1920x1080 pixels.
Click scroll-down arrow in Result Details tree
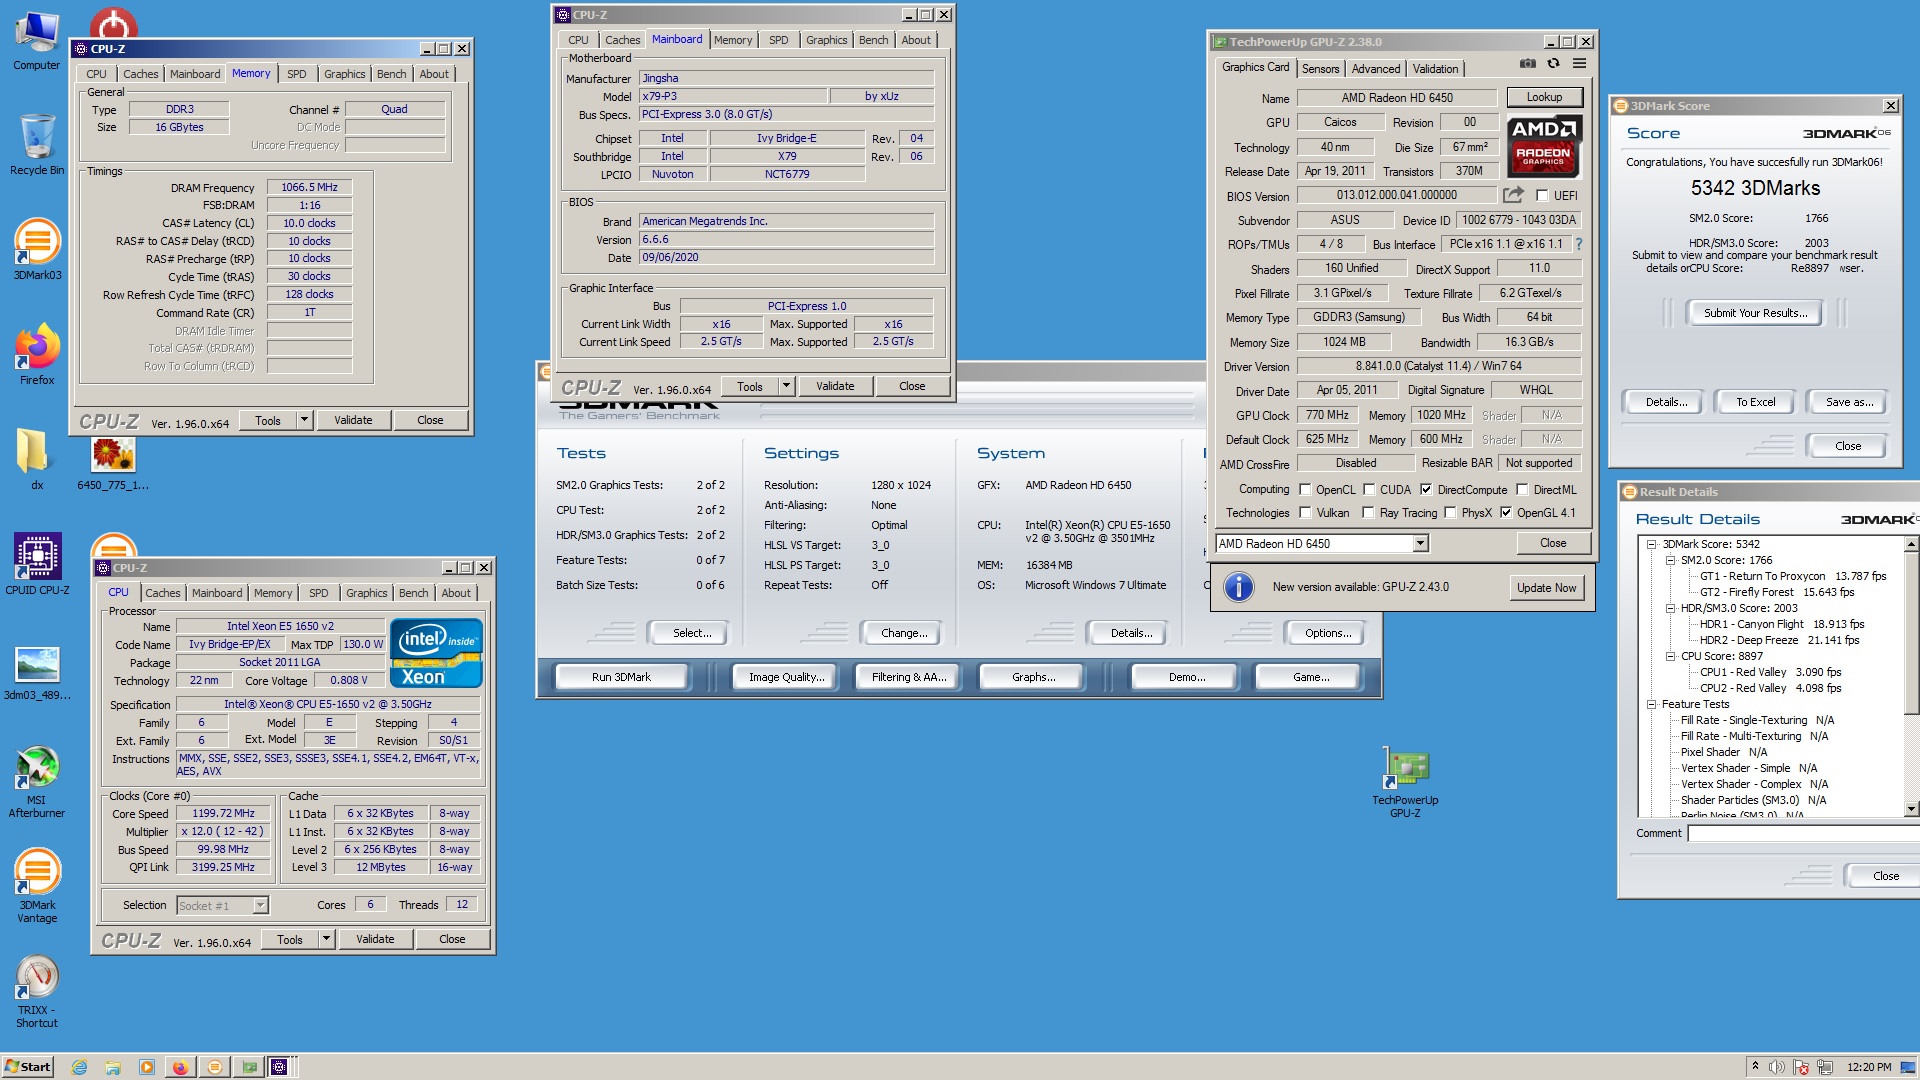[1911, 809]
